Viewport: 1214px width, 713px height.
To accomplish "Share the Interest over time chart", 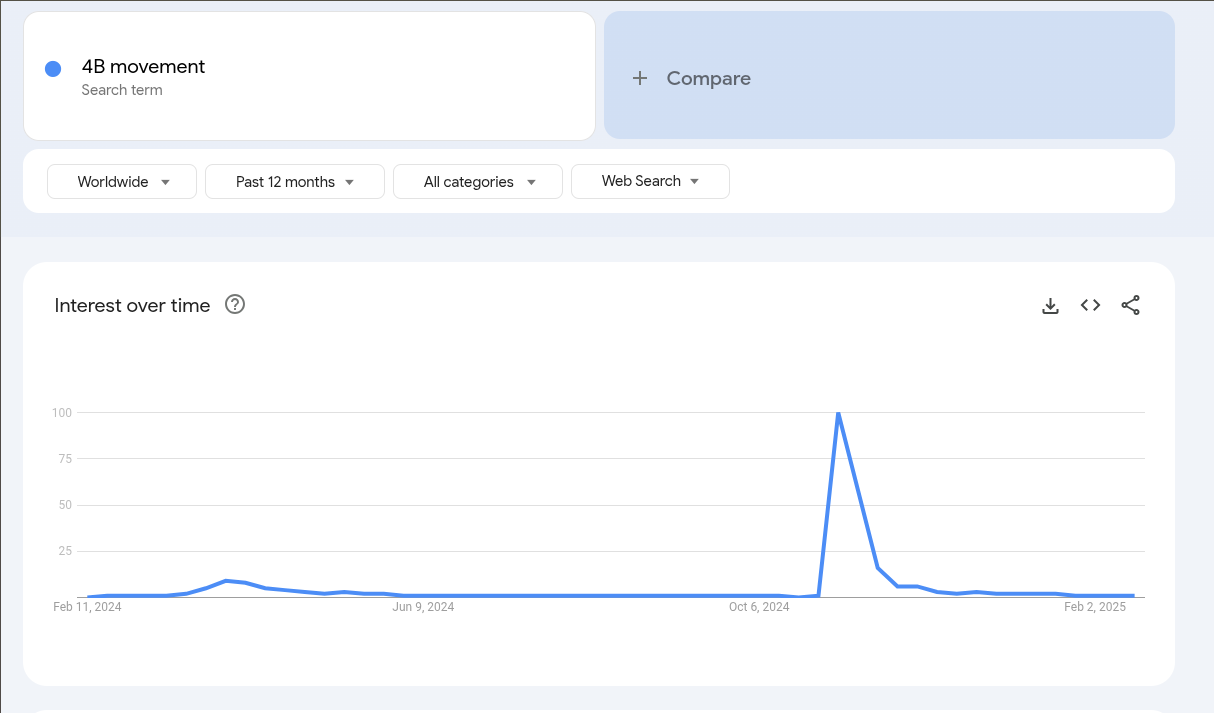I will click(1130, 306).
